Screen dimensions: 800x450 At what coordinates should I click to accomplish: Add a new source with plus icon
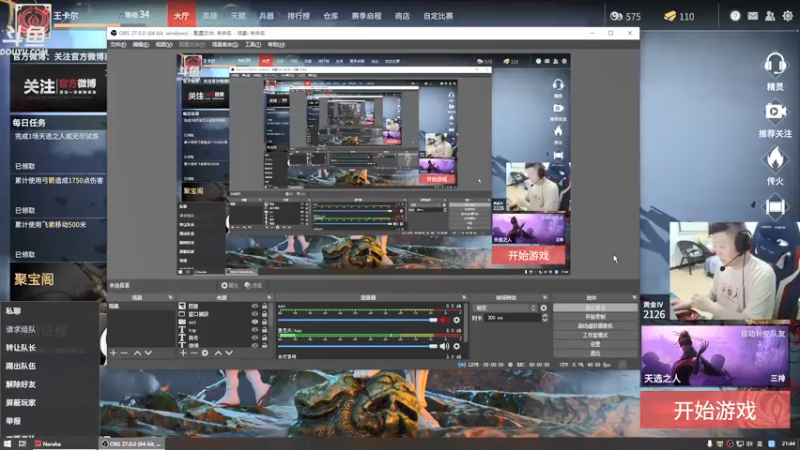click(x=183, y=353)
